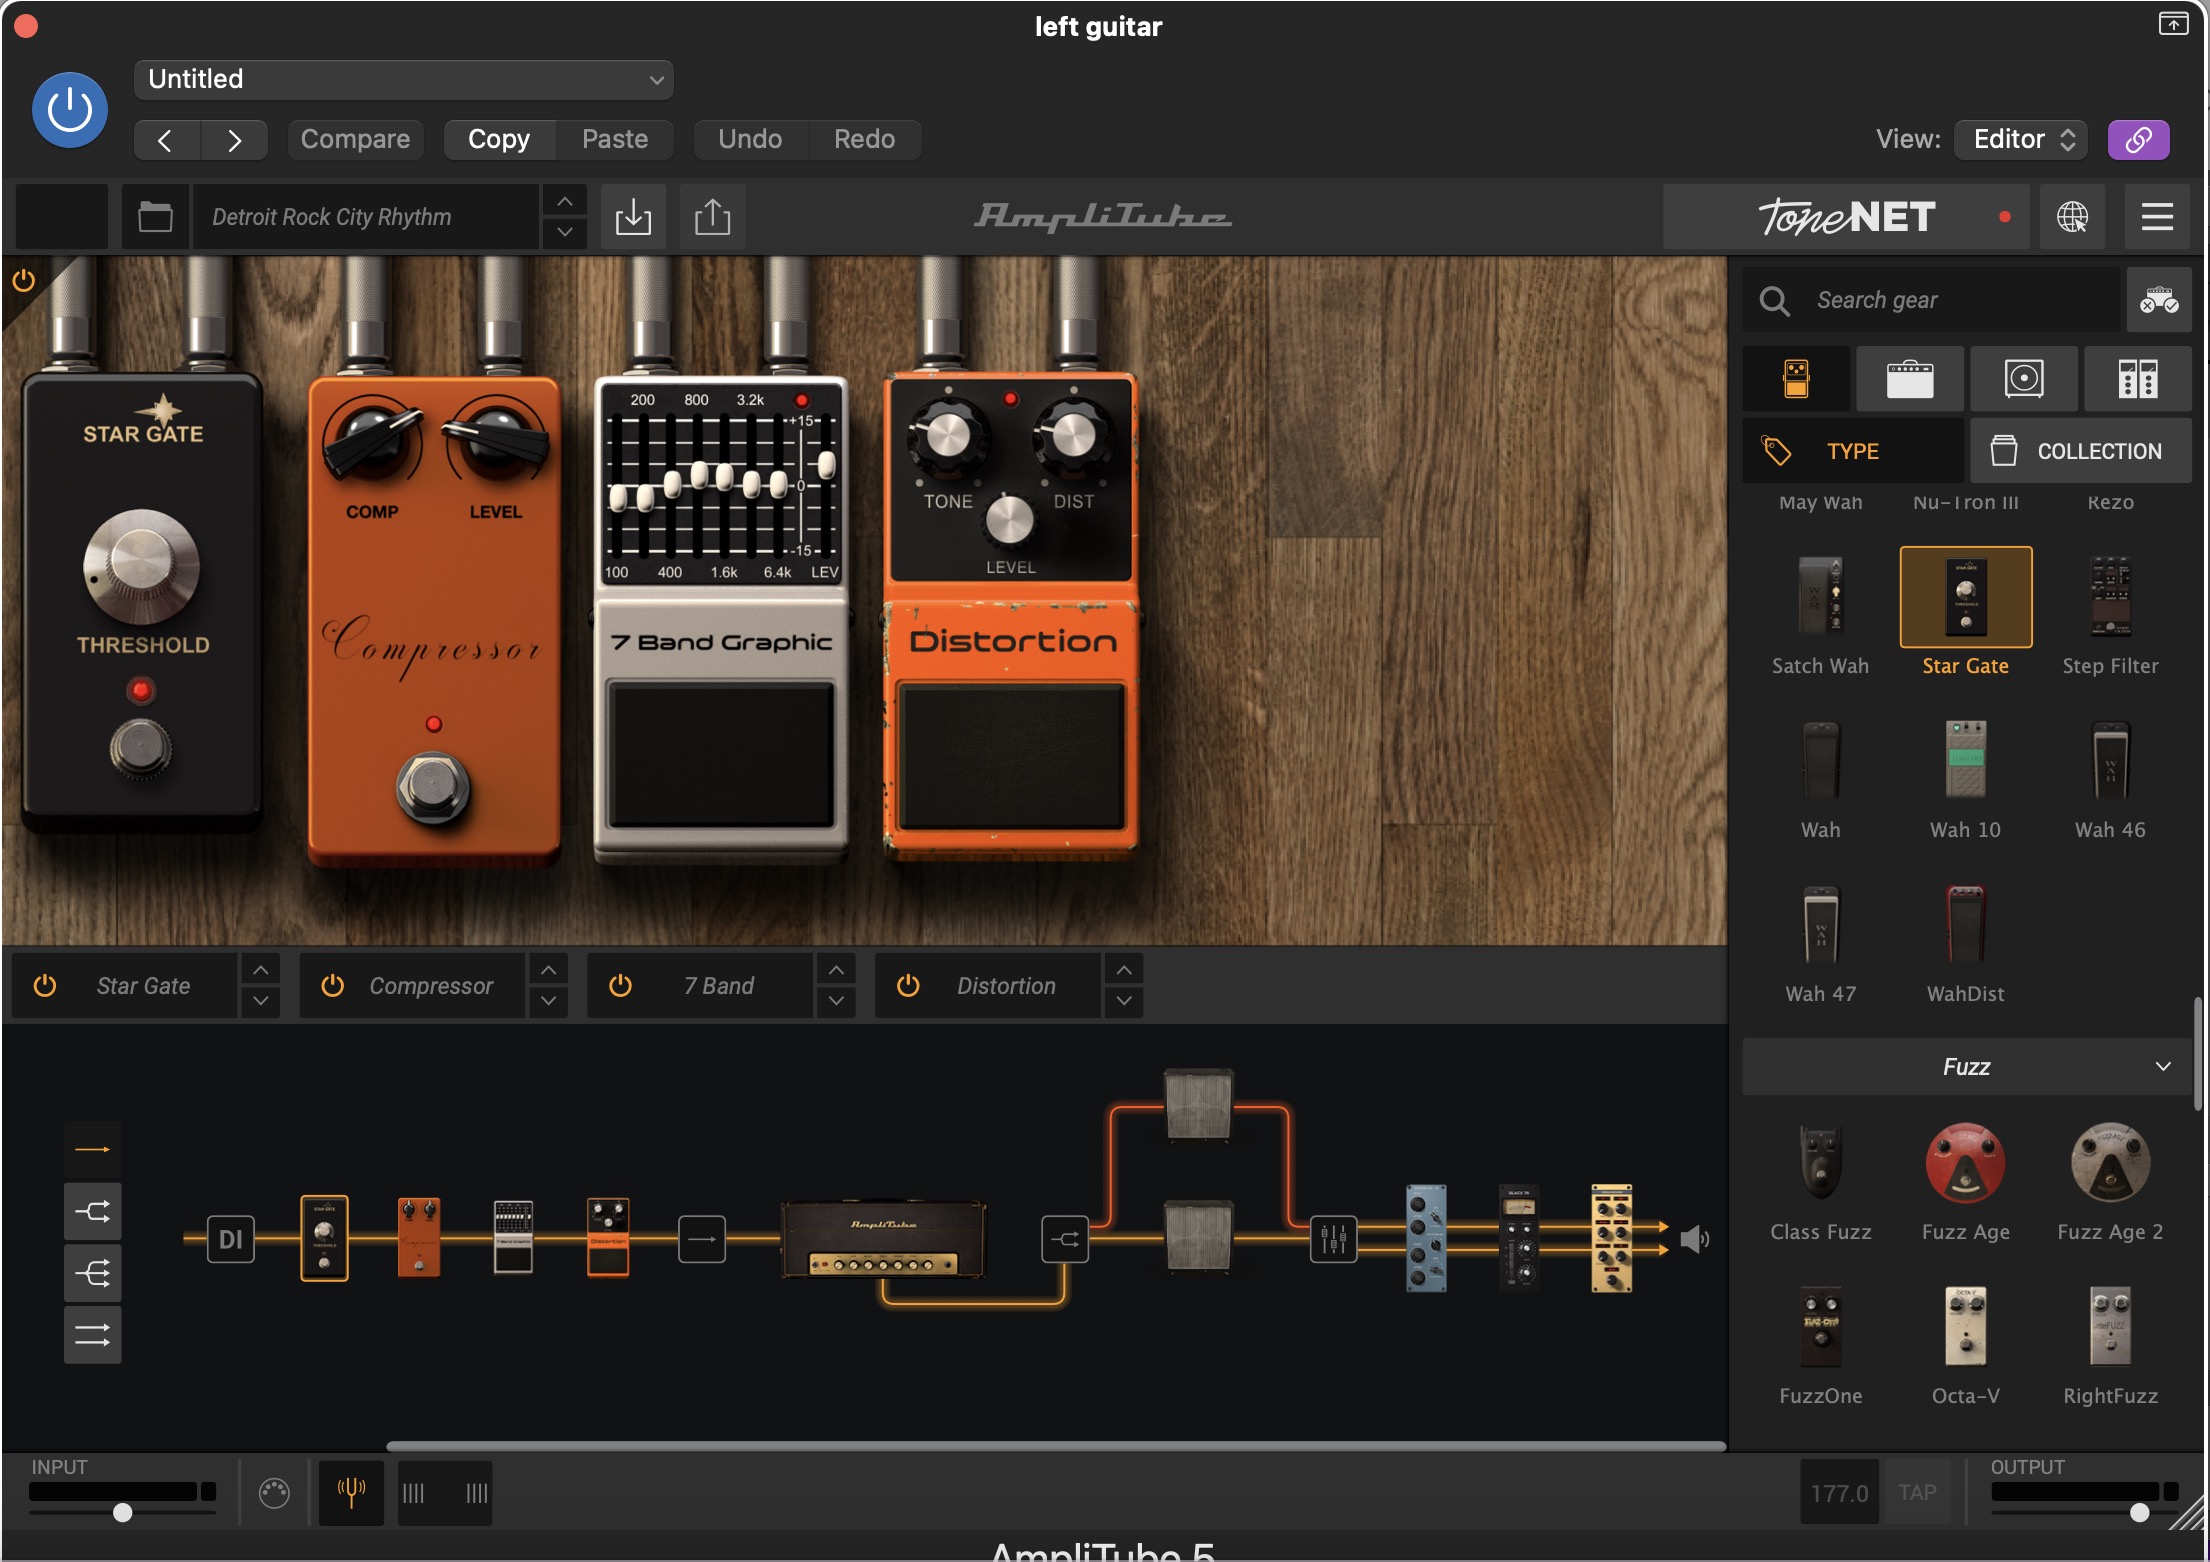Select the cabinet gear category tab
The image size is (2210, 1562).
click(2024, 379)
